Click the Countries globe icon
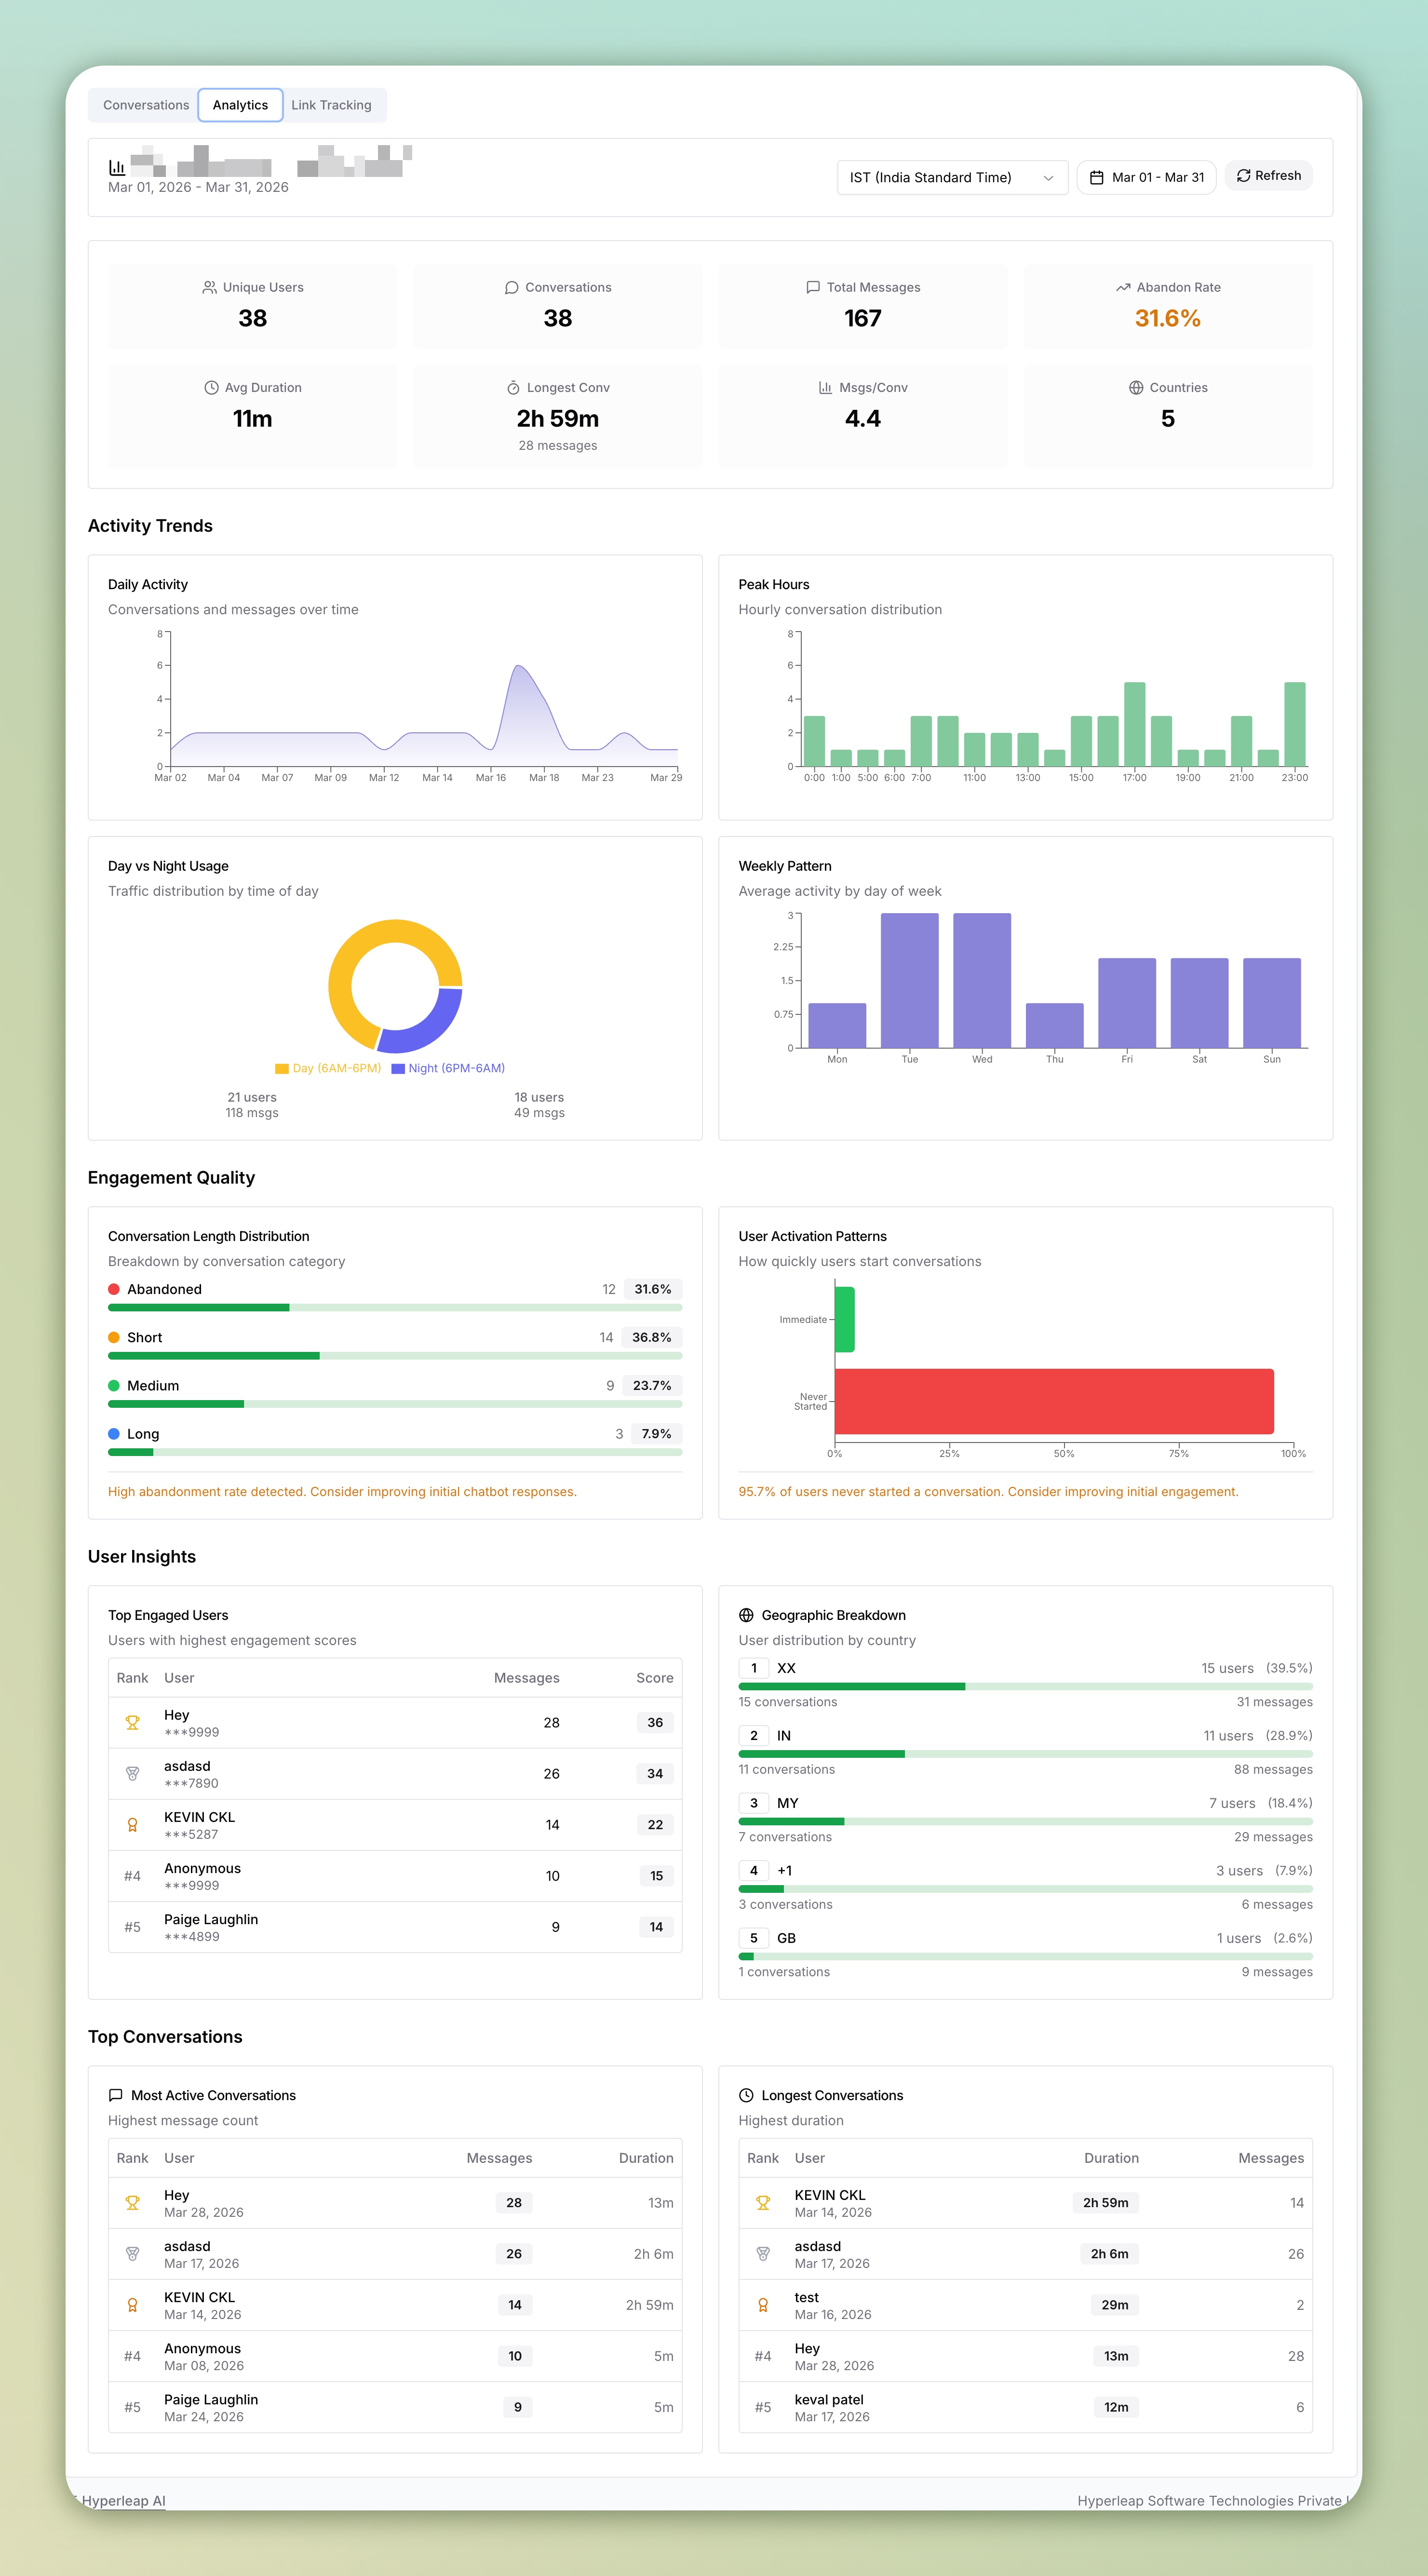The height and width of the screenshot is (2576, 1428). coord(1136,388)
